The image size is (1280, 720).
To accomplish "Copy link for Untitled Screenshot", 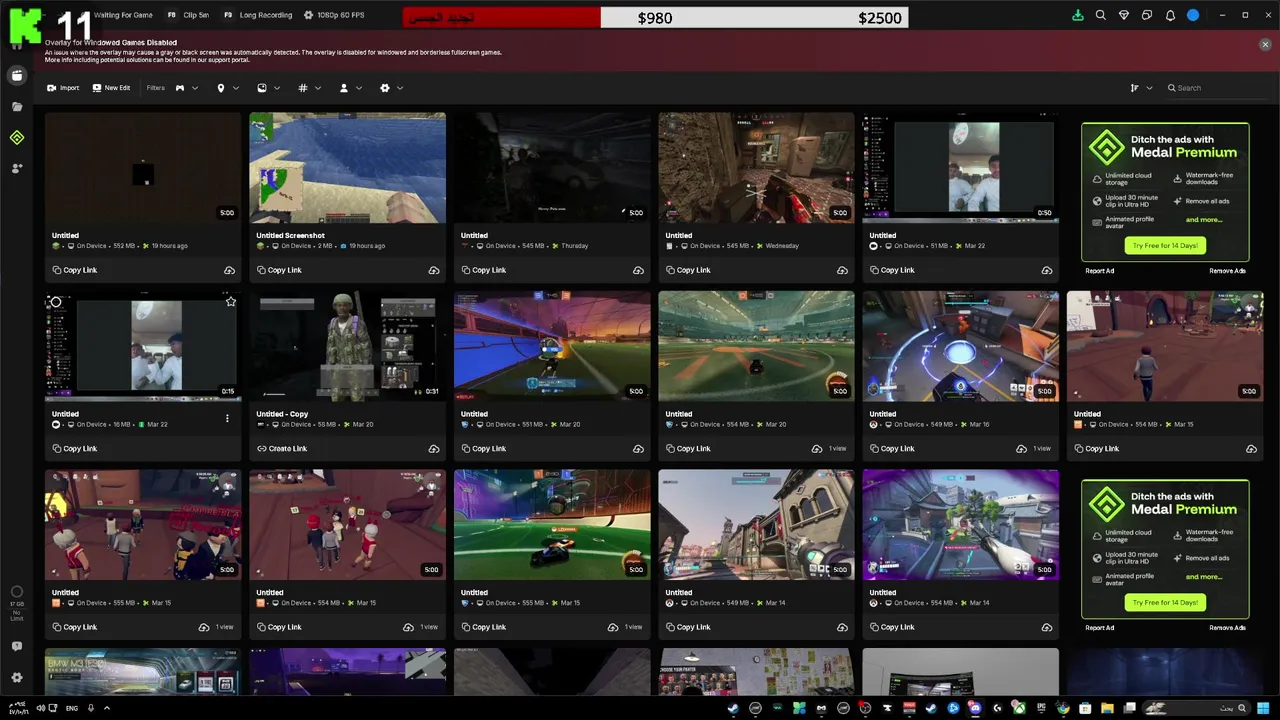I will click(279, 270).
